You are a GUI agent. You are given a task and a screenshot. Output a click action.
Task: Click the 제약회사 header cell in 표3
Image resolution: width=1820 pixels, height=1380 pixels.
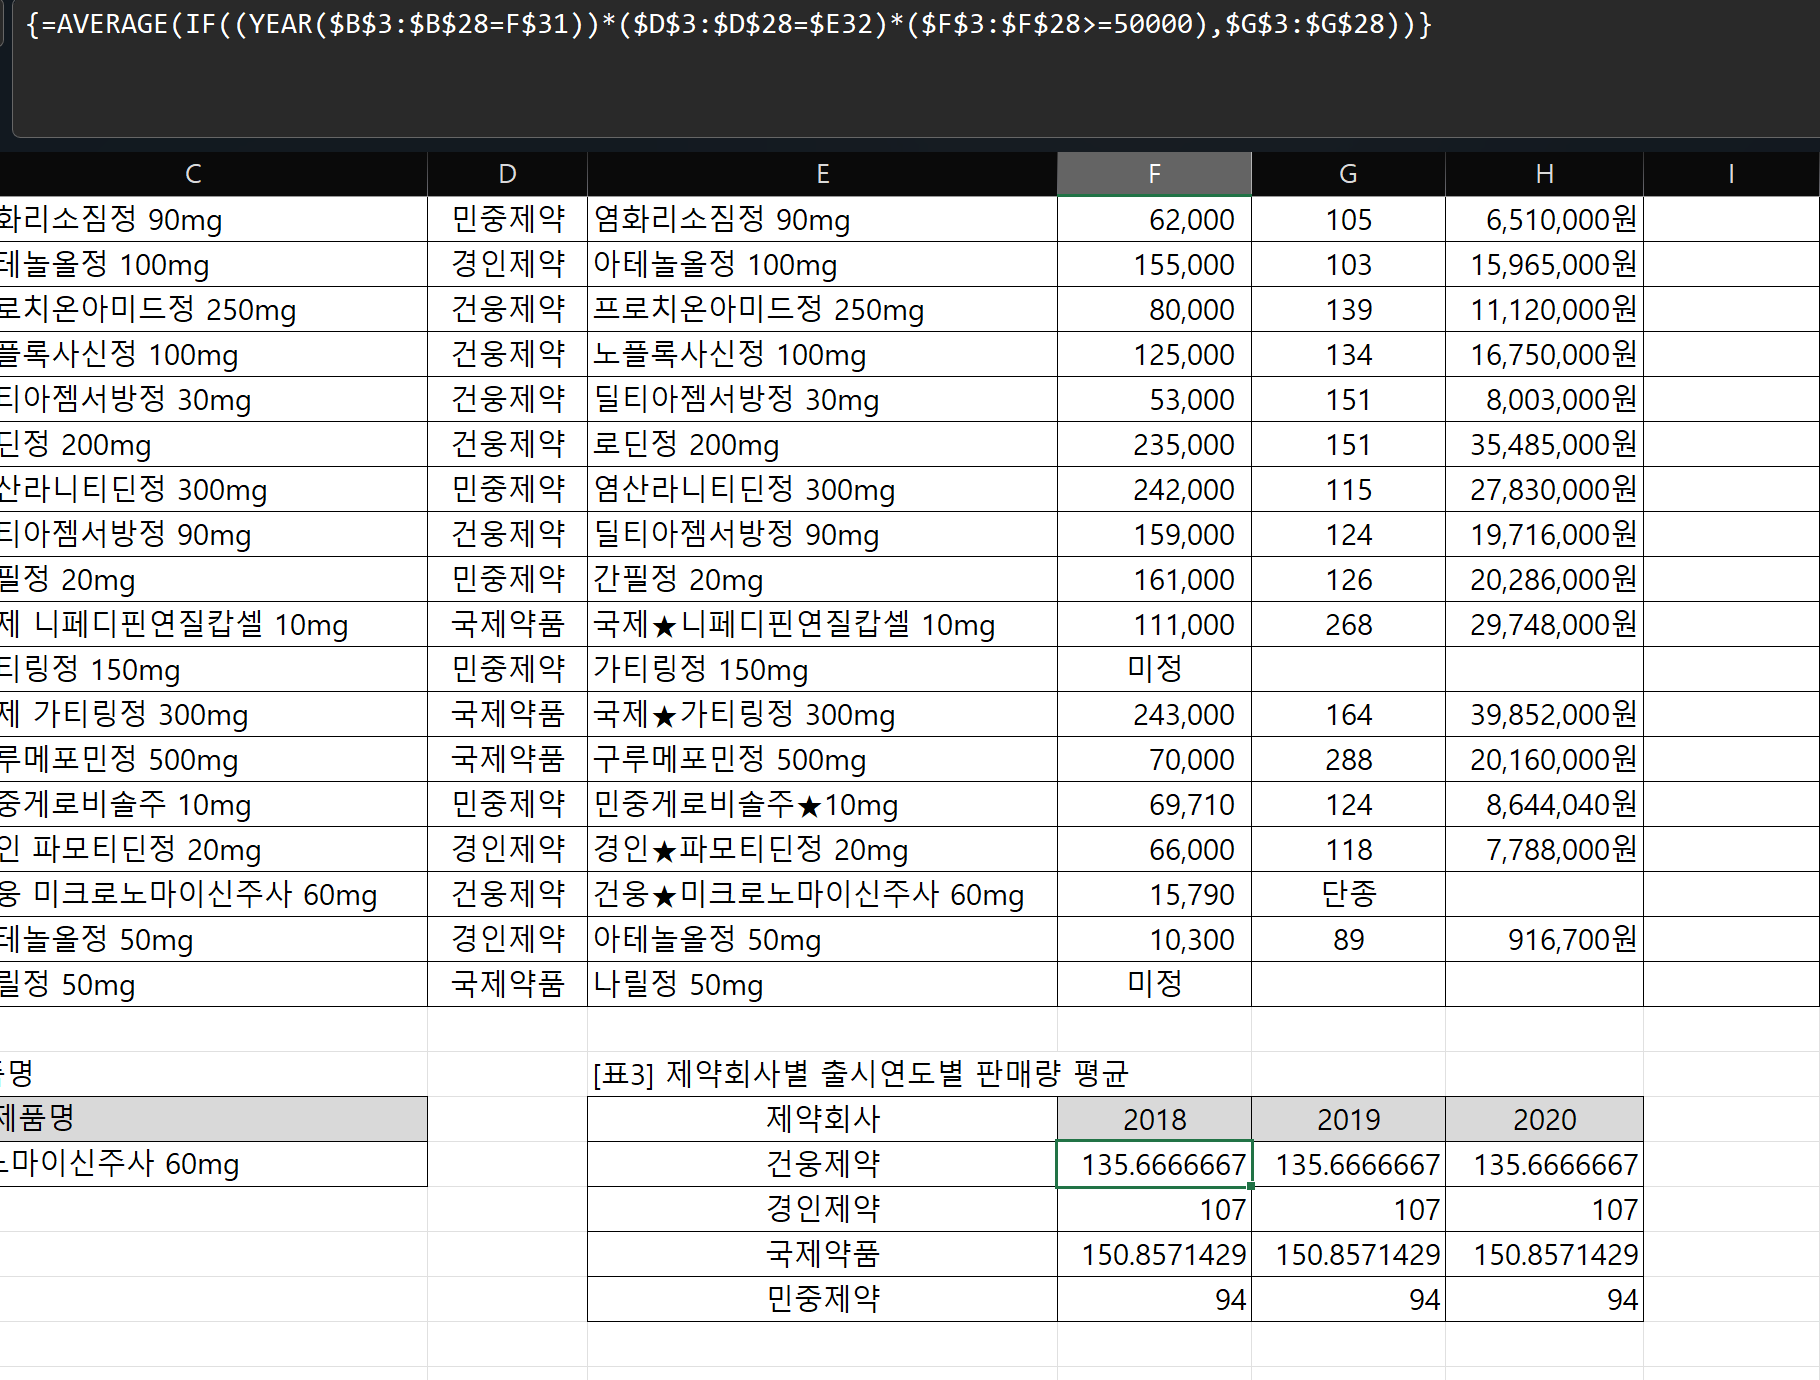point(822,1119)
